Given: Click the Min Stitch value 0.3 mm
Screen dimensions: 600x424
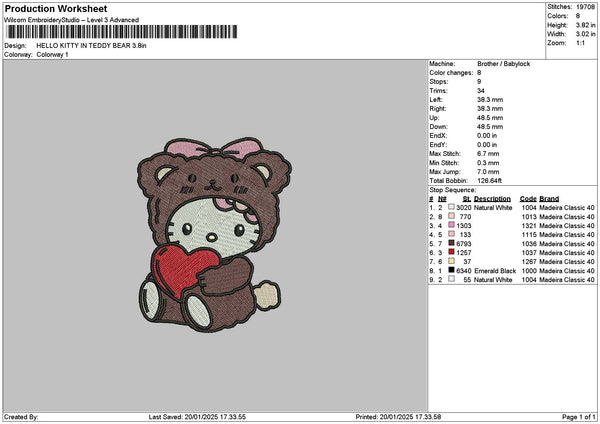Looking at the screenshot, I should [x=488, y=163].
